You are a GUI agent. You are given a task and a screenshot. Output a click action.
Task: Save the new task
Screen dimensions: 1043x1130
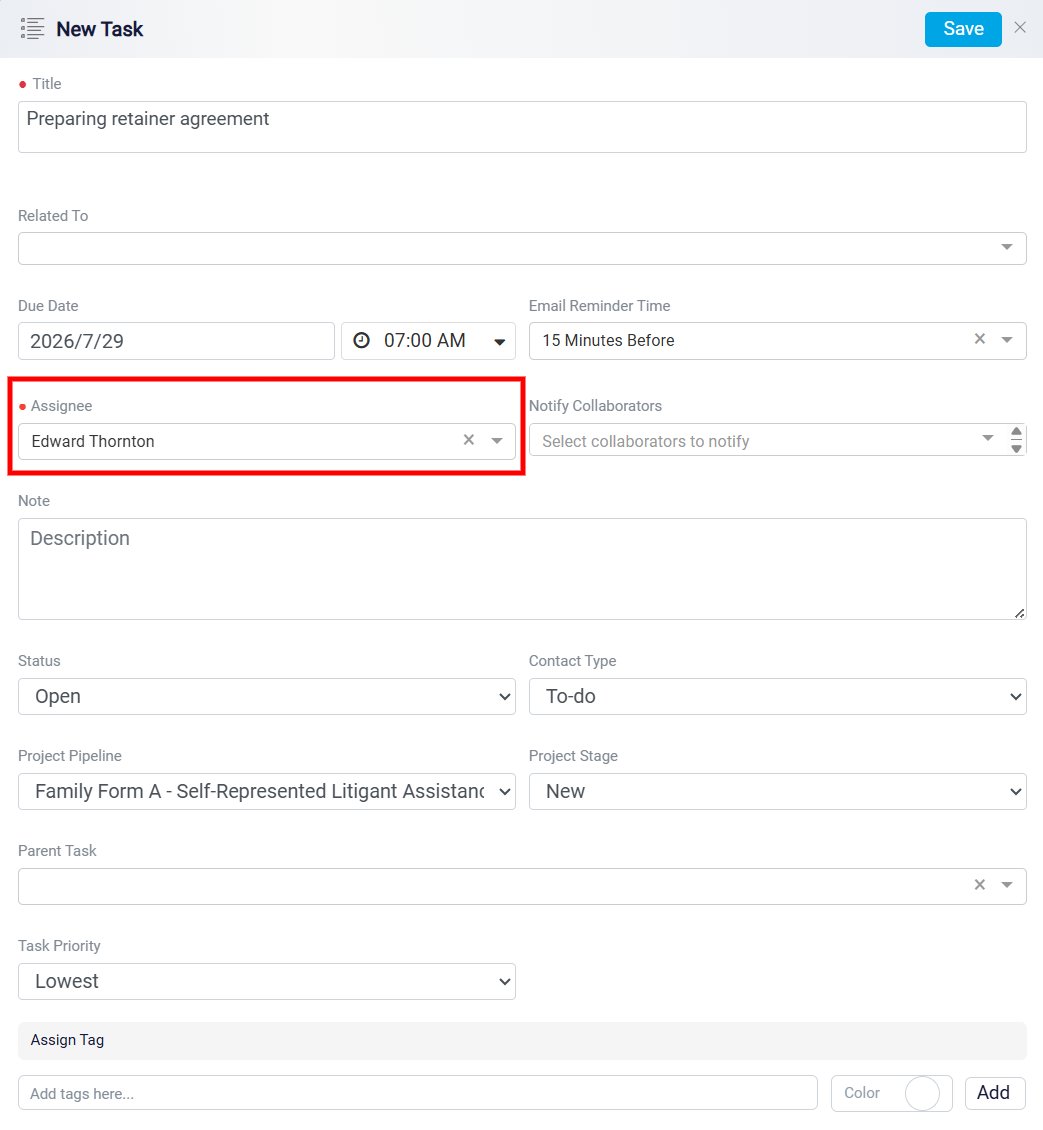pyautogui.click(x=963, y=29)
